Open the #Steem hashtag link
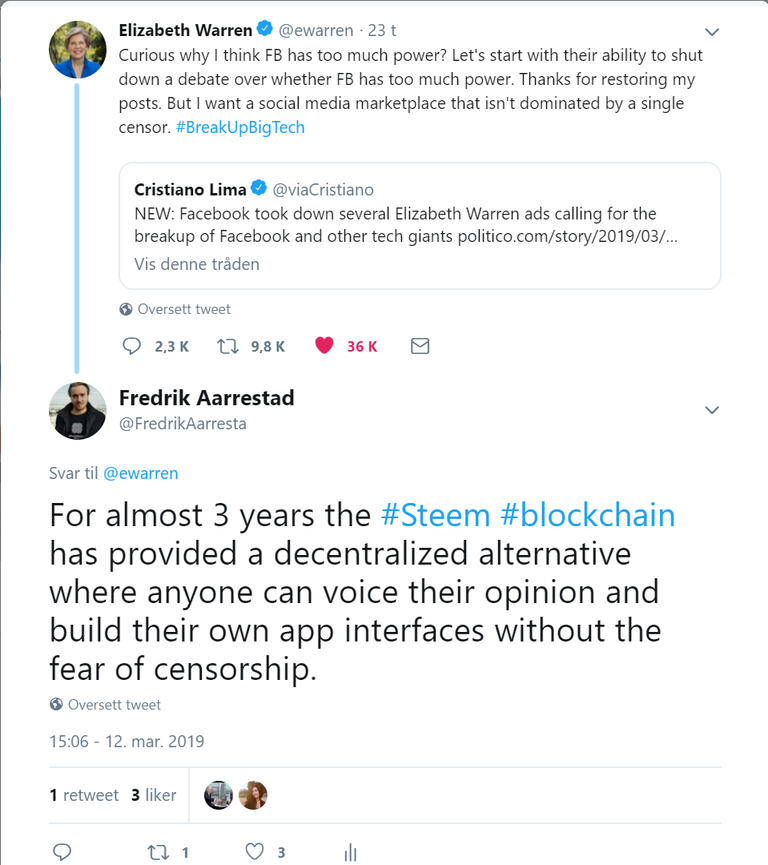 point(436,515)
